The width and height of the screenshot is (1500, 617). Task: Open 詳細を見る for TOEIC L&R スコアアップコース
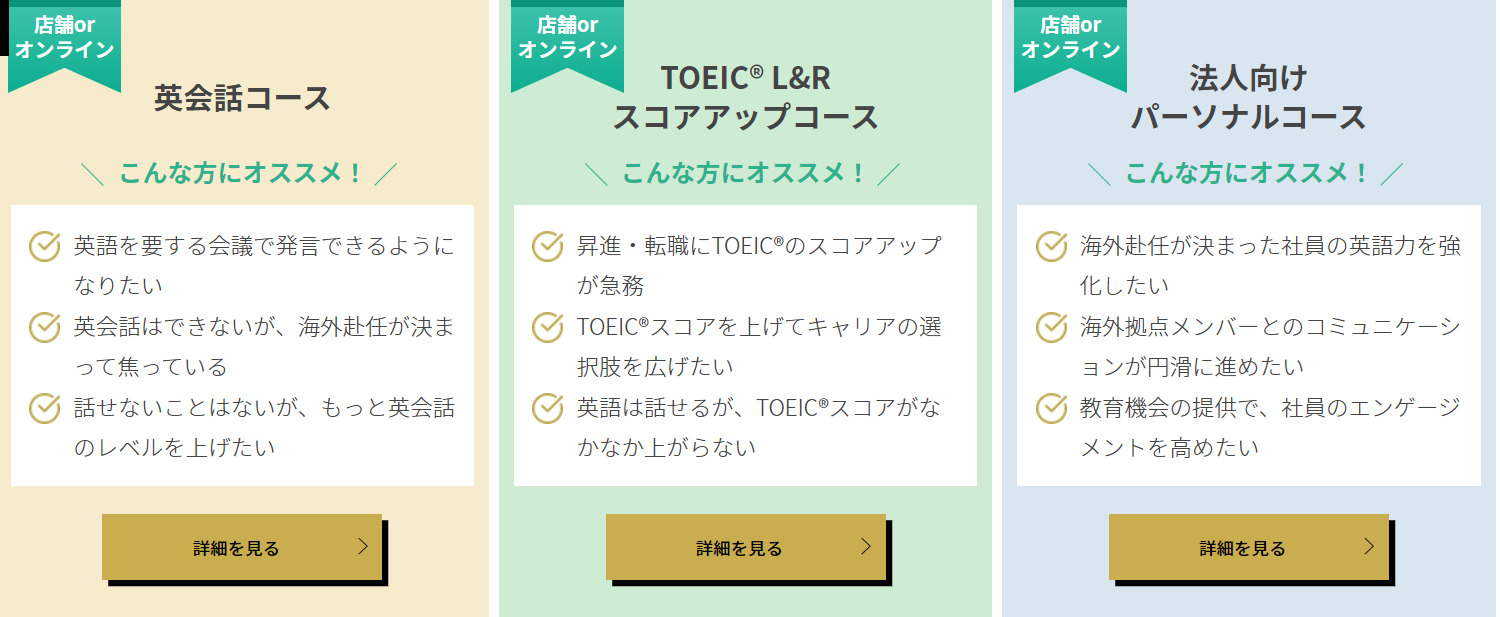(745, 547)
